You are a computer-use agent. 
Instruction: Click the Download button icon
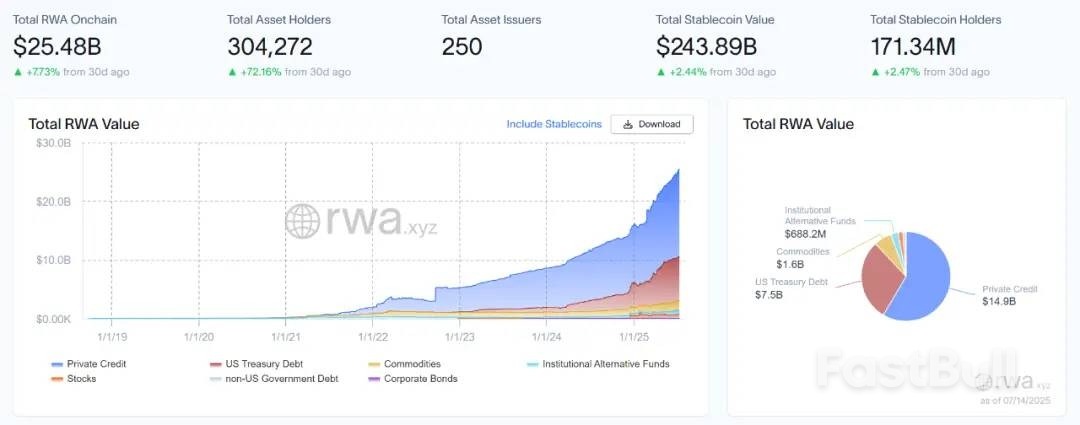click(x=628, y=124)
